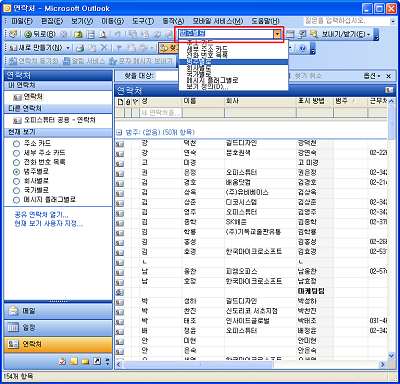Open the current view combo box arrow
400x384 pixels.
277,34
